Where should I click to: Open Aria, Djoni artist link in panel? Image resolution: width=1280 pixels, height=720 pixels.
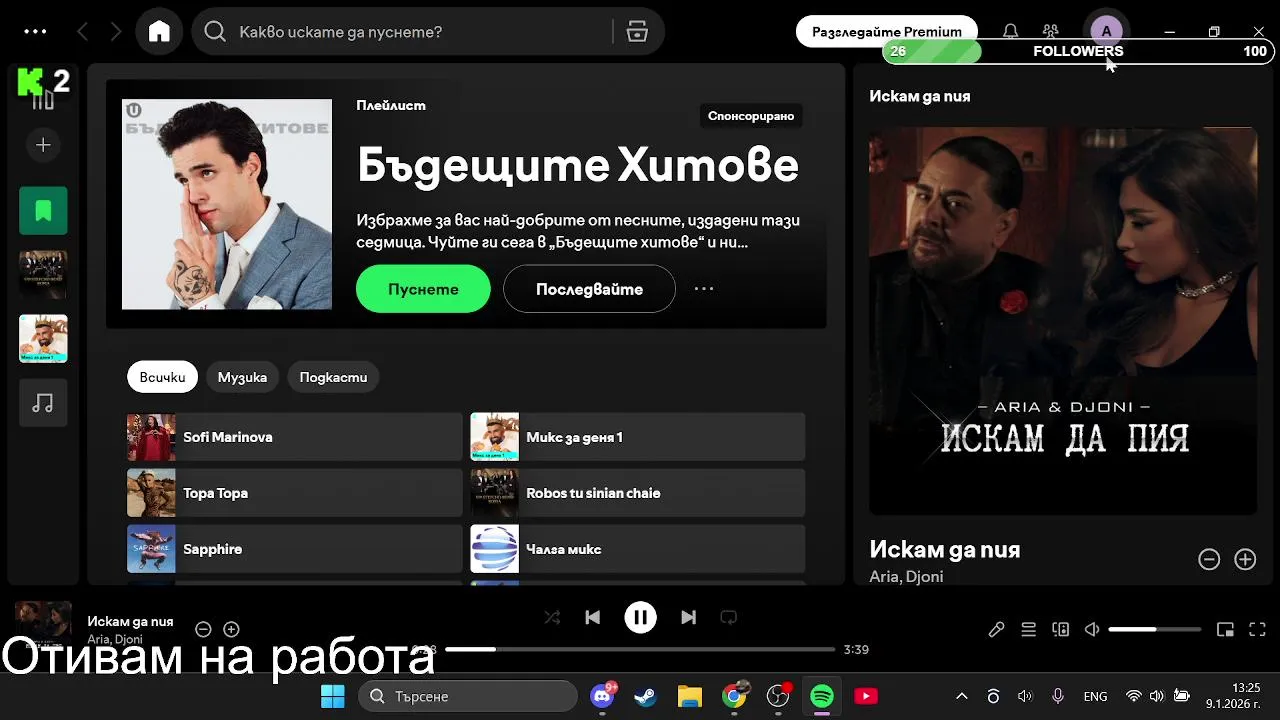coord(906,576)
